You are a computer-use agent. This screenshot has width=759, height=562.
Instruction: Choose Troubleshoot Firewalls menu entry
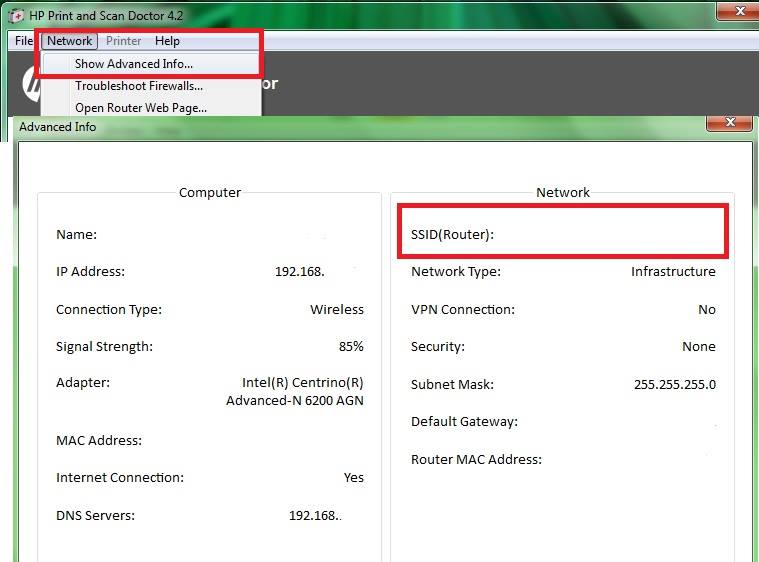click(x=139, y=86)
